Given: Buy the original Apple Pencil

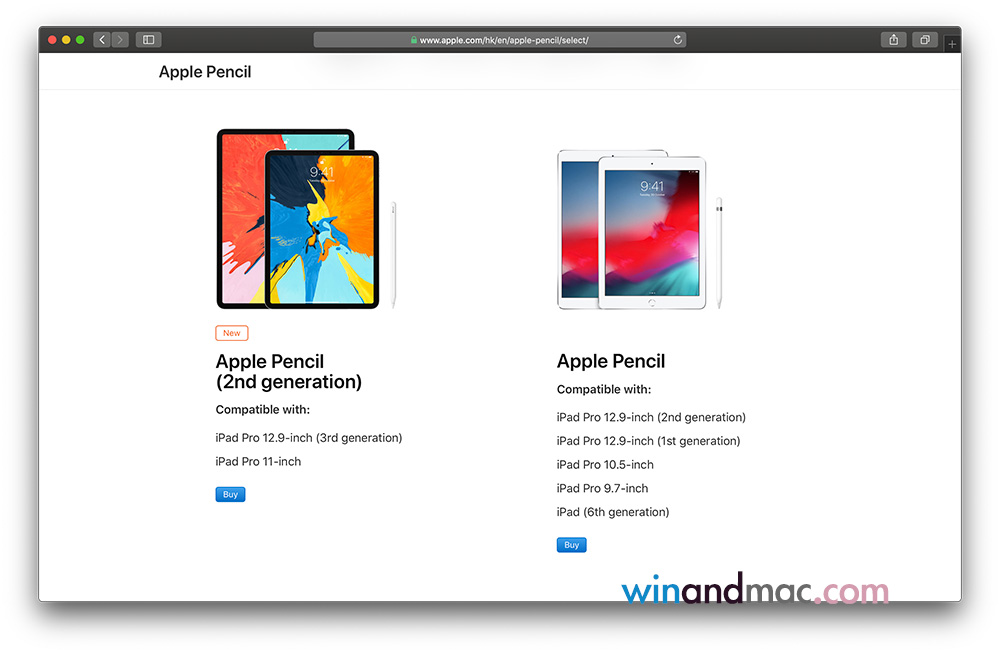Looking at the screenshot, I should [571, 545].
